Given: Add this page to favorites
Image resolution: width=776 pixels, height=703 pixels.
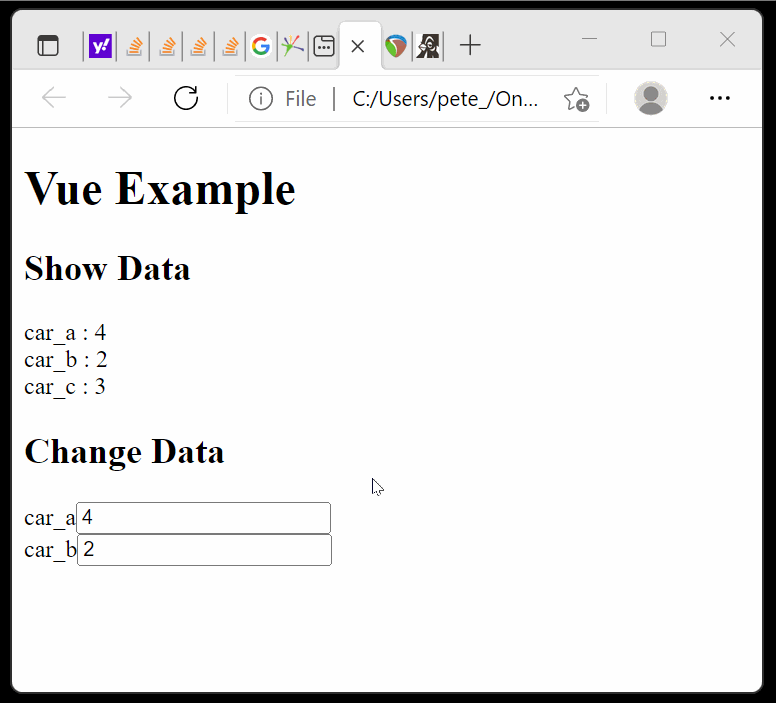Looking at the screenshot, I should pos(576,99).
